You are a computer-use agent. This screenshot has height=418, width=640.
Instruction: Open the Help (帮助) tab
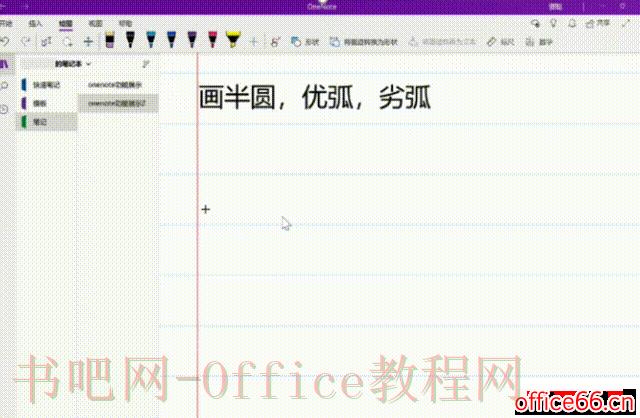pos(125,24)
